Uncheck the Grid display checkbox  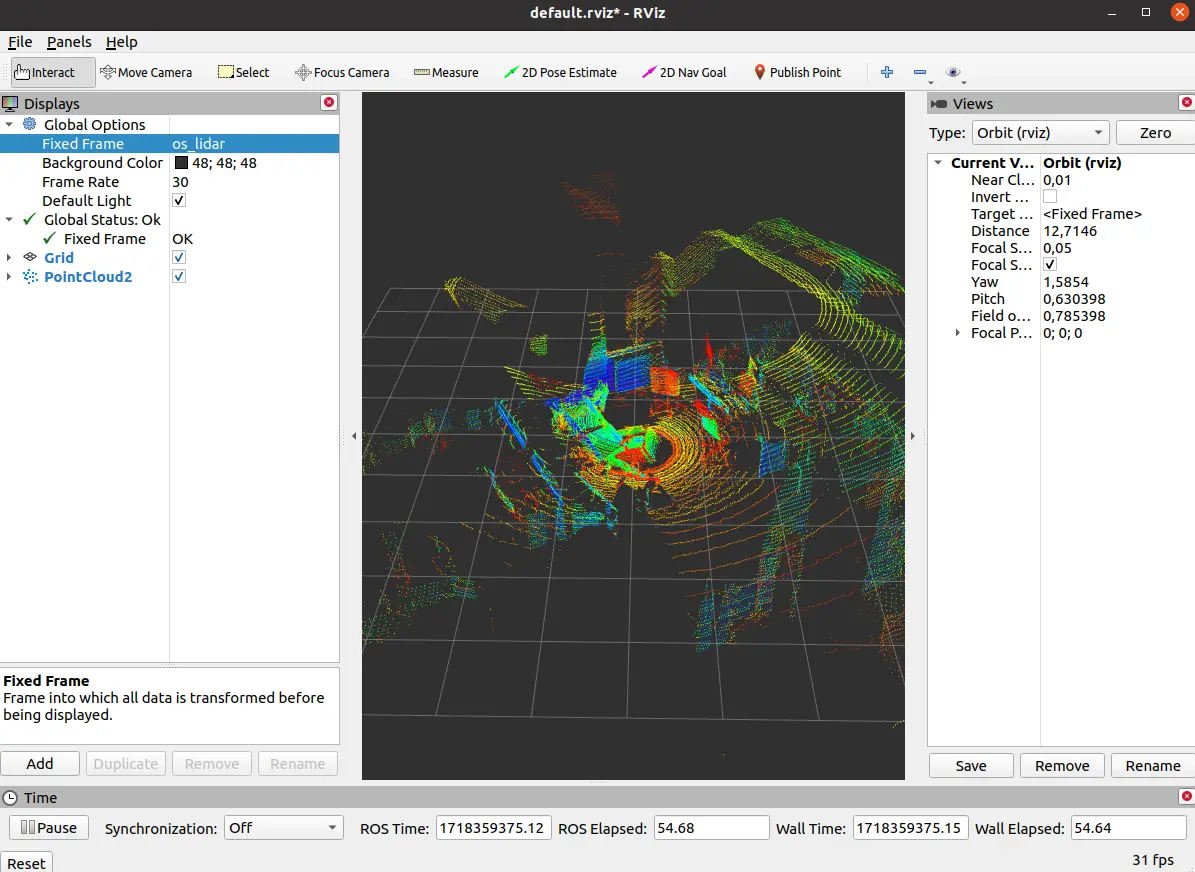coord(180,257)
